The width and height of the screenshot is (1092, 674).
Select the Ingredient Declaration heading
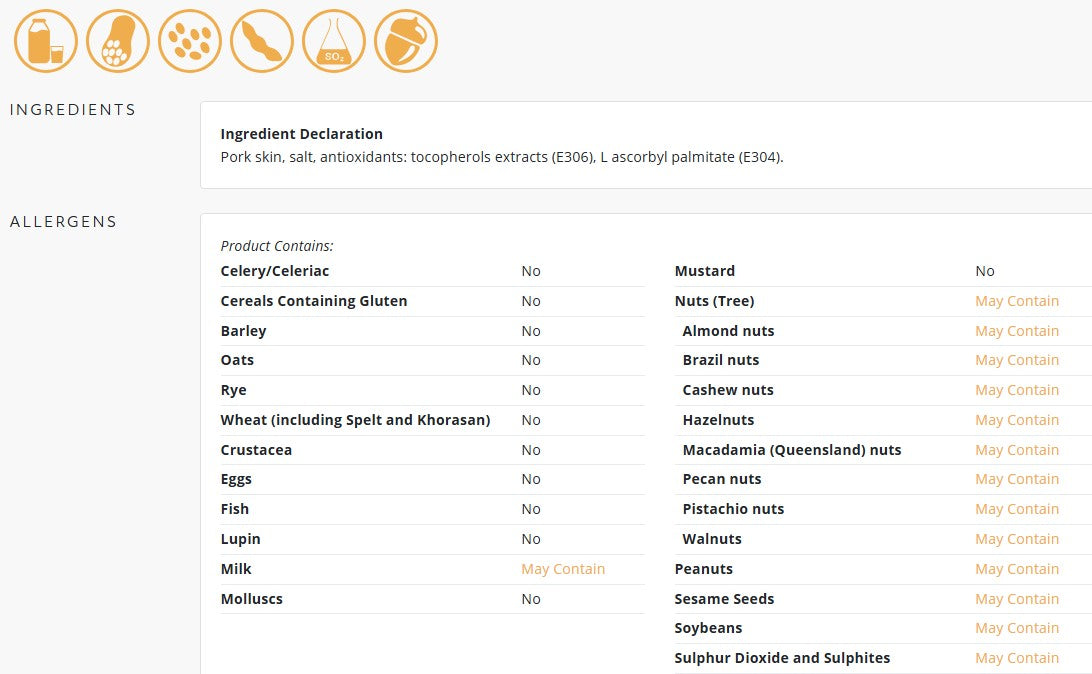point(302,134)
